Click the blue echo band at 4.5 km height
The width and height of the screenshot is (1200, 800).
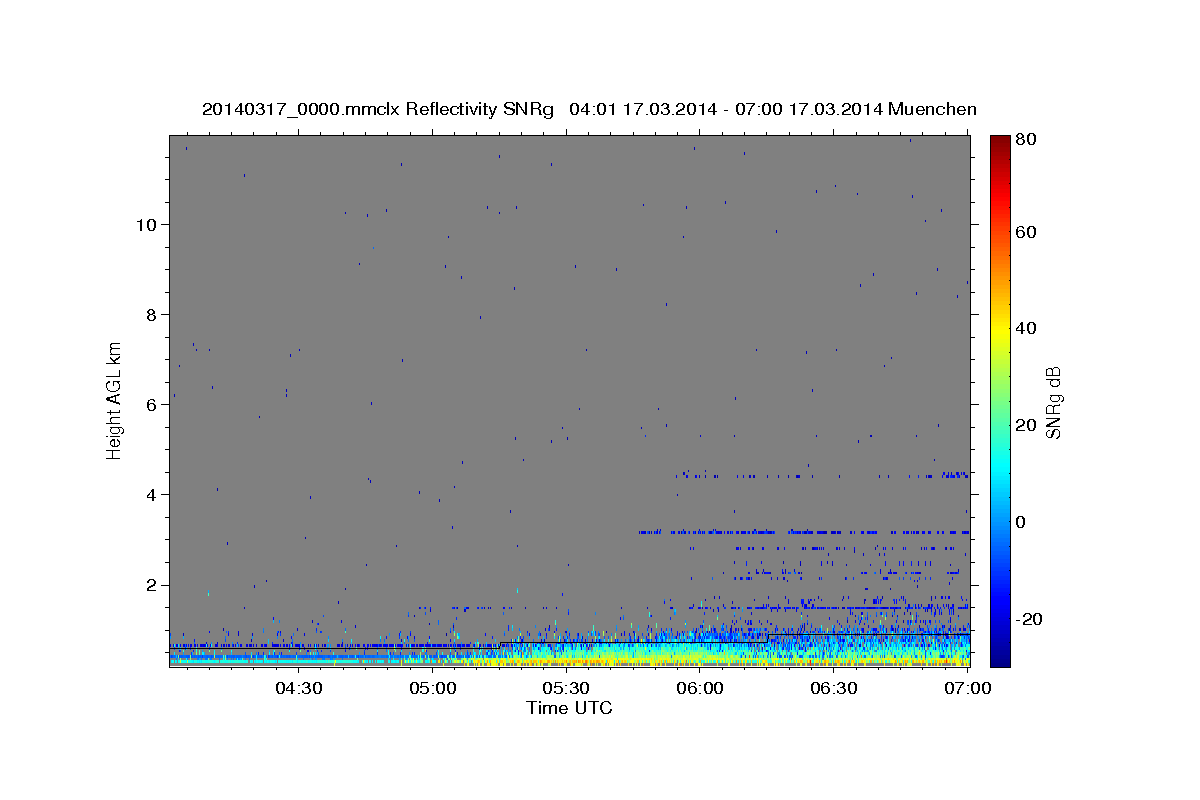pyautogui.click(x=822, y=475)
